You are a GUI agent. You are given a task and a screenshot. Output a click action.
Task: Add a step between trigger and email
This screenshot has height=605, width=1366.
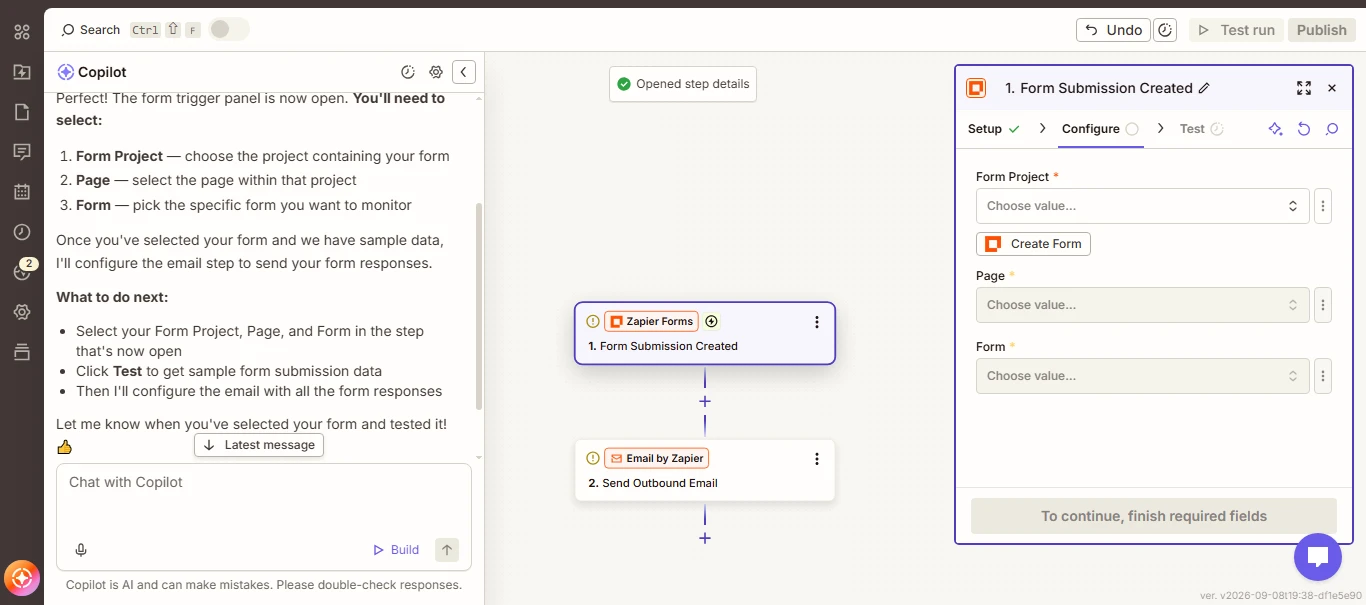705,401
